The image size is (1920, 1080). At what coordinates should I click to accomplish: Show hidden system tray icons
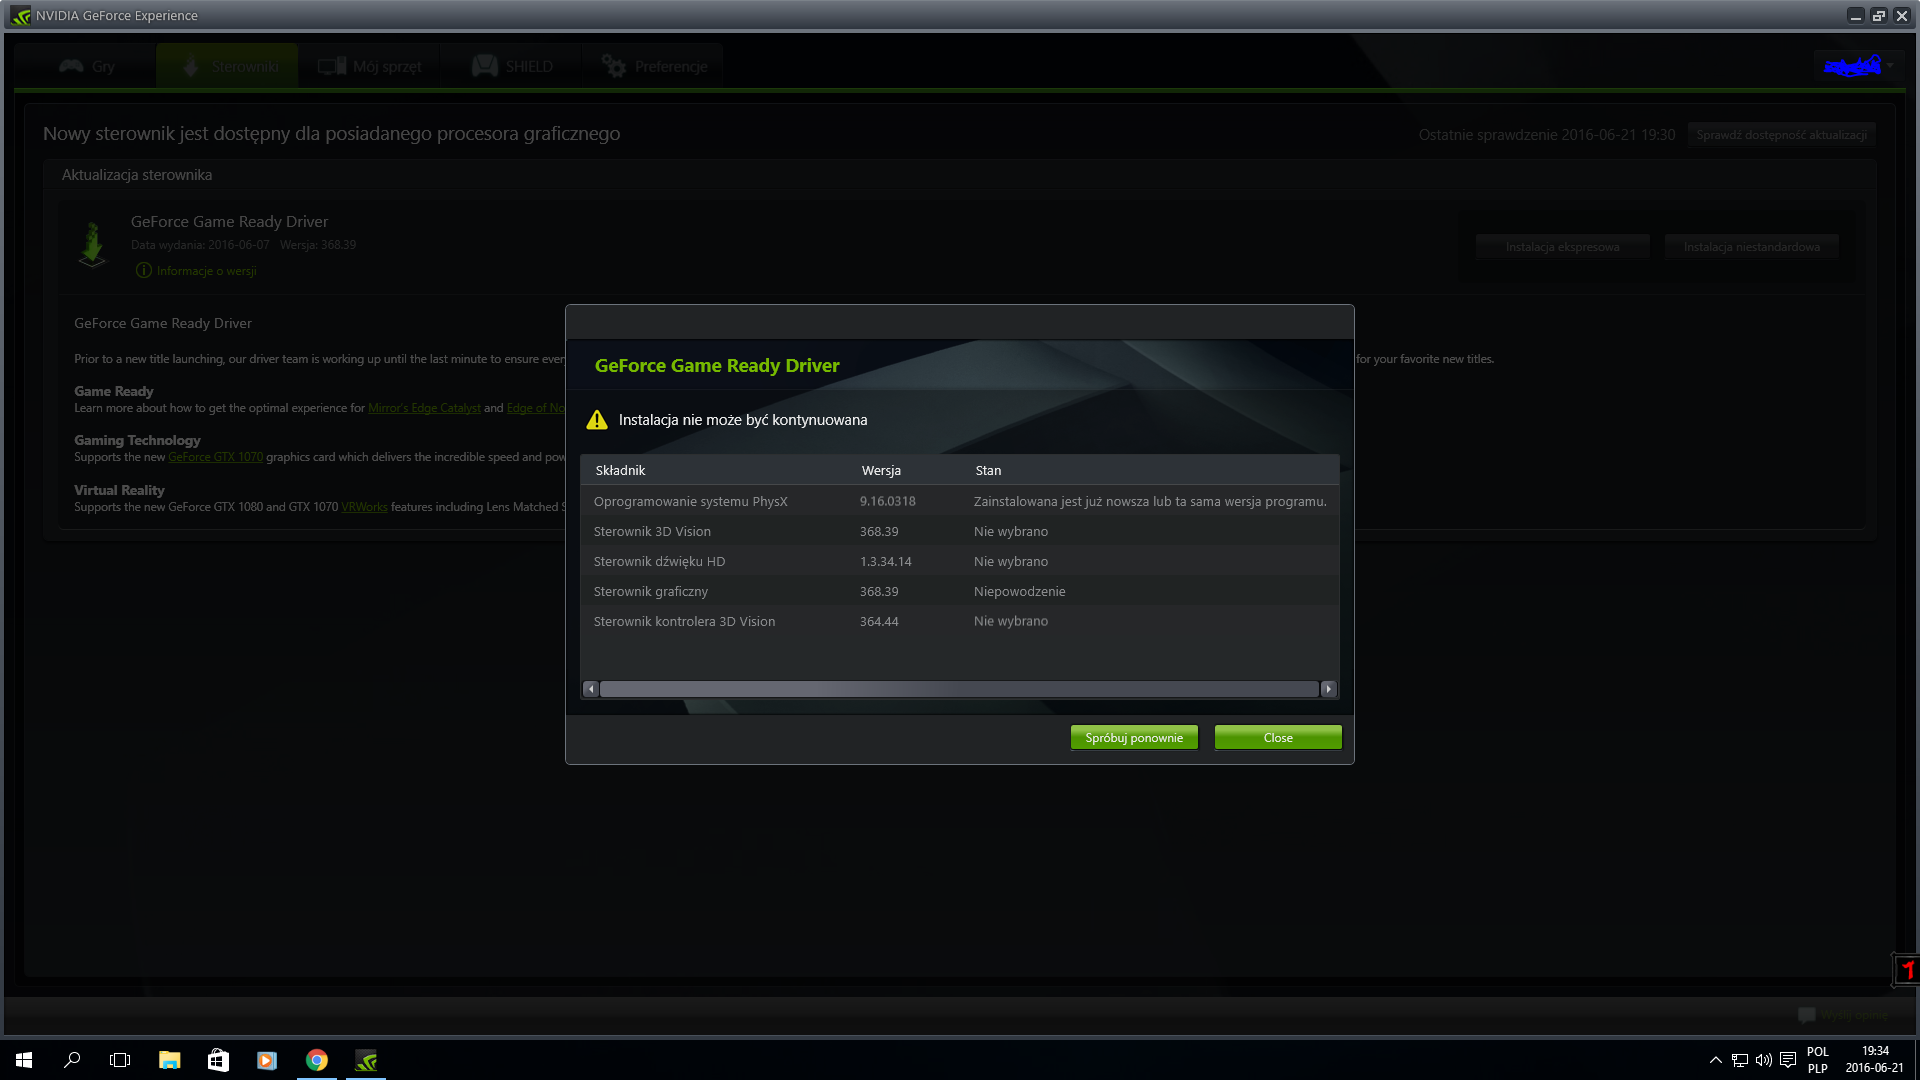point(1716,1060)
